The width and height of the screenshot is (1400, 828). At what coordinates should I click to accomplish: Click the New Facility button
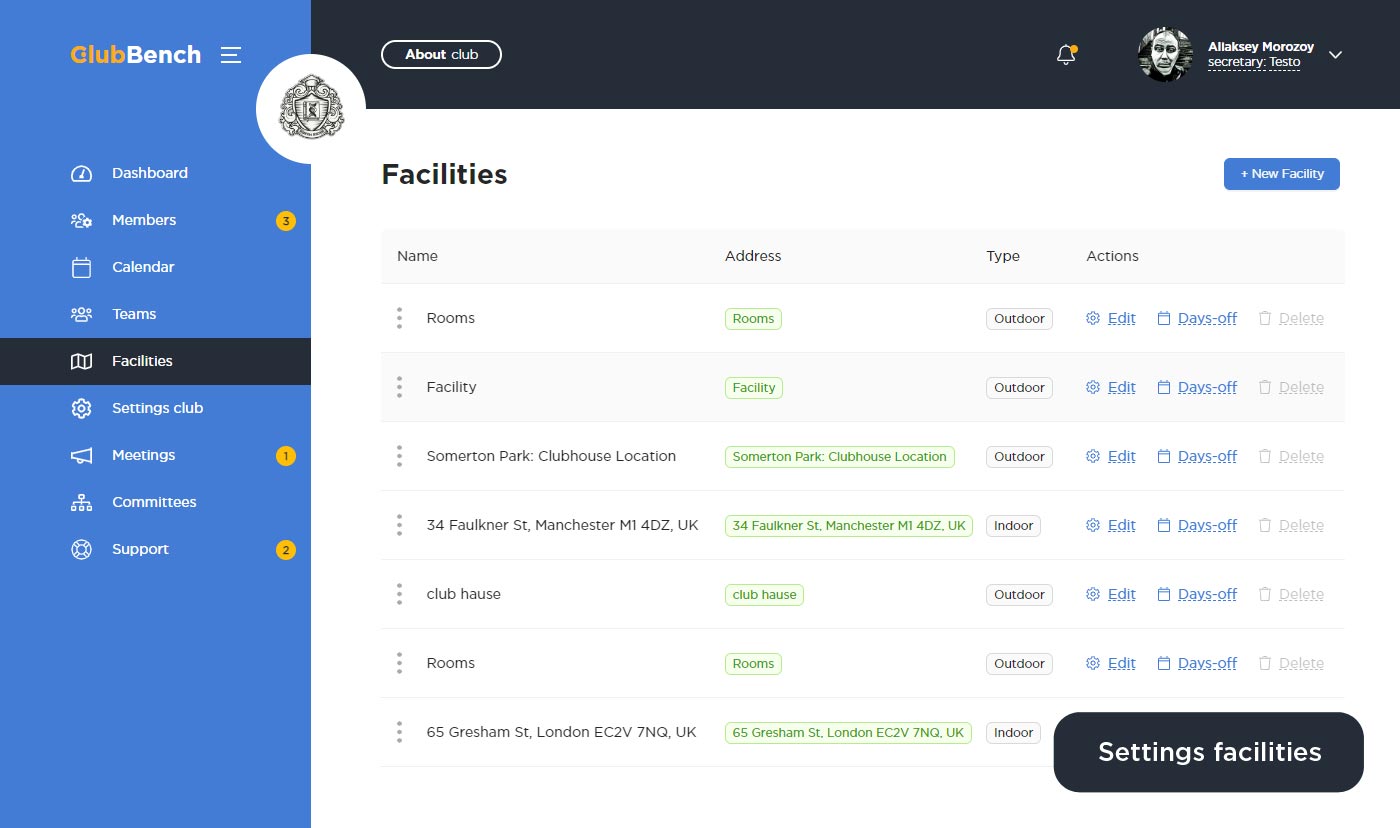[x=1281, y=174]
